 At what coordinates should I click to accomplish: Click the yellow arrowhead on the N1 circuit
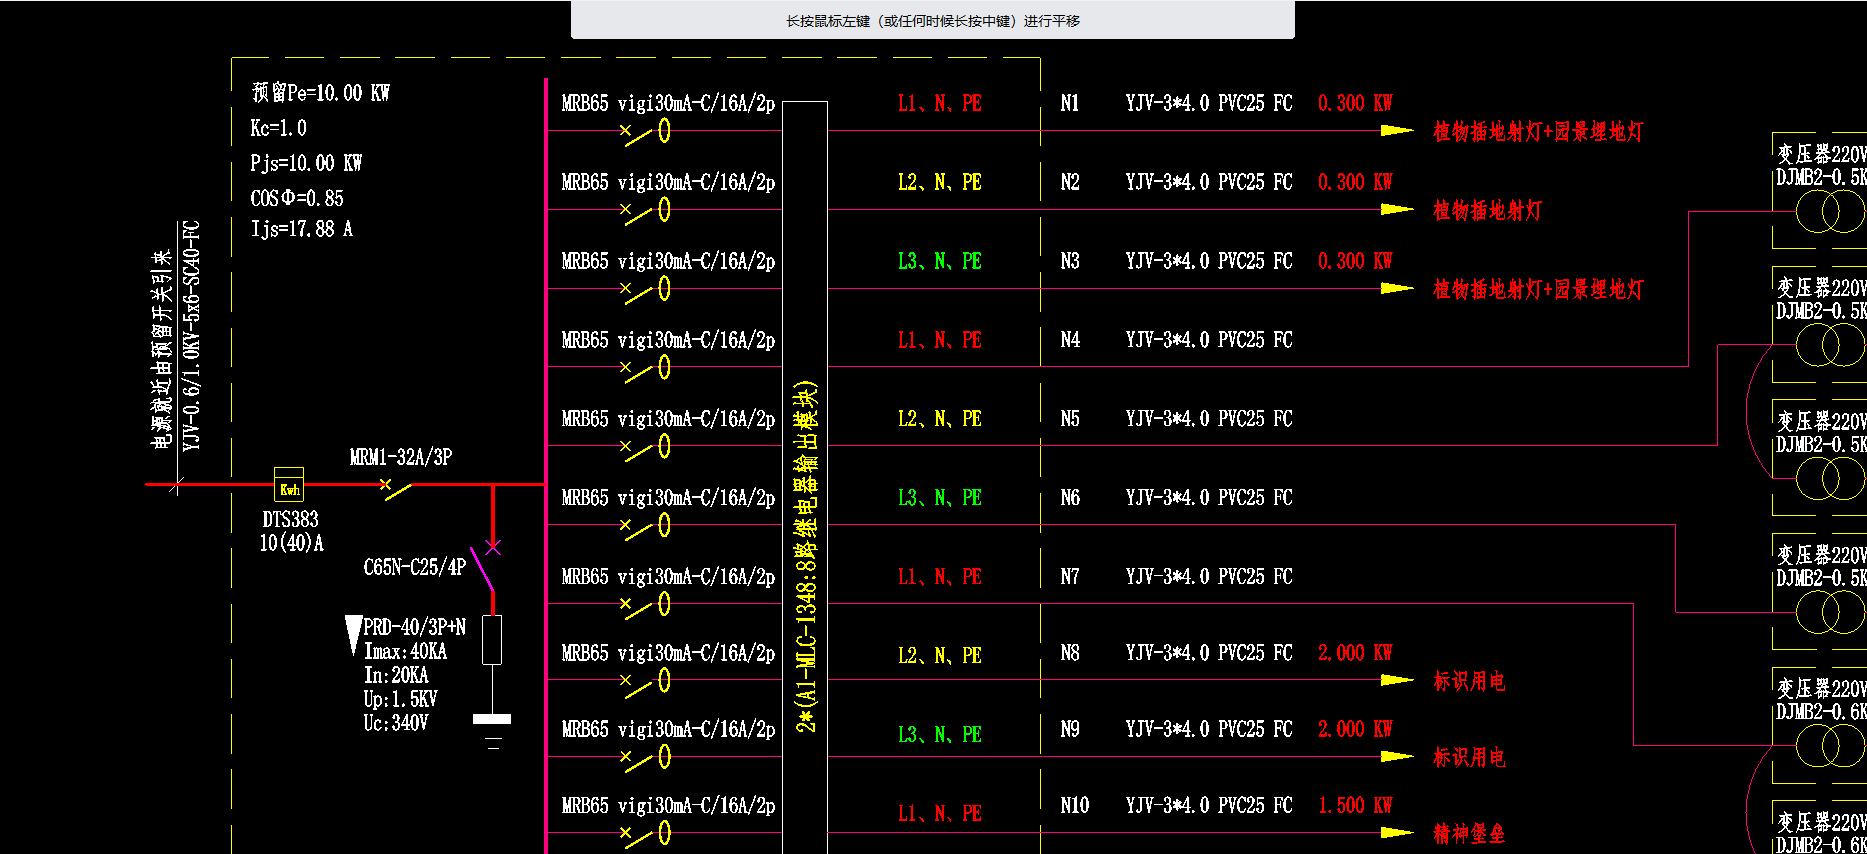[1397, 130]
